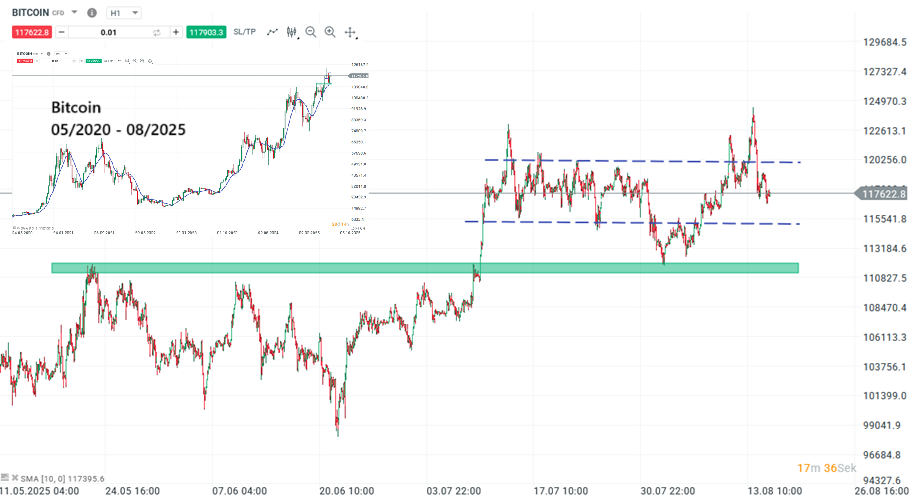The height and width of the screenshot is (501, 912).
Task: Zoom out of the chart
Action: click(x=311, y=32)
